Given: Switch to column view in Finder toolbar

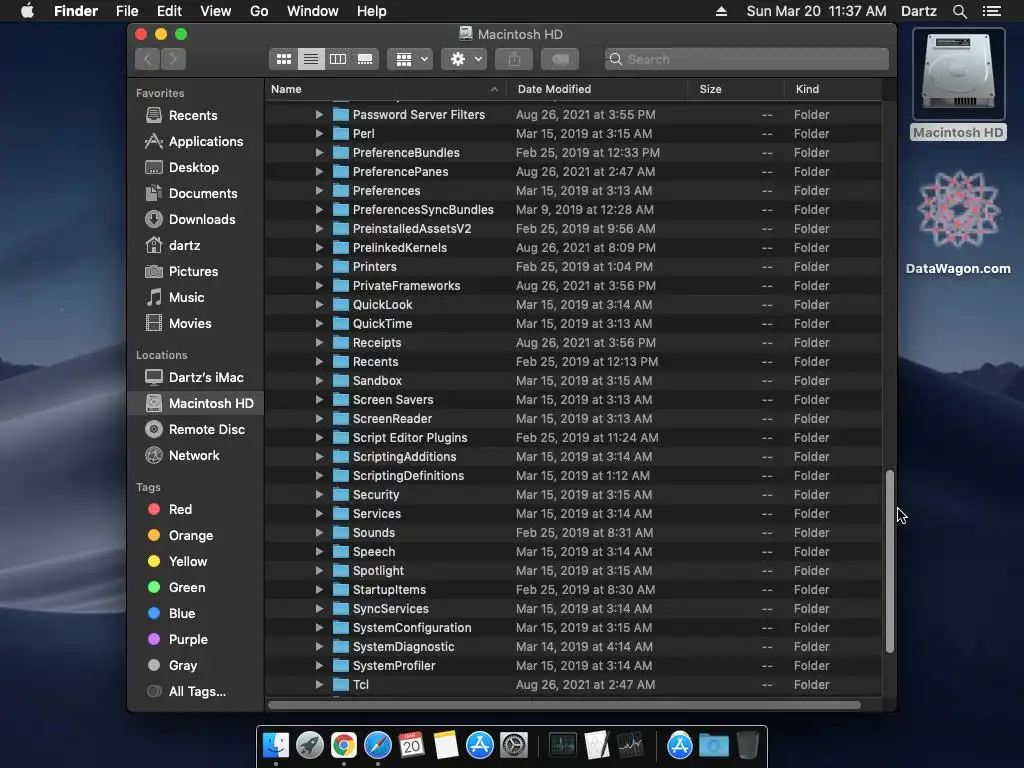Looking at the screenshot, I should click(338, 59).
